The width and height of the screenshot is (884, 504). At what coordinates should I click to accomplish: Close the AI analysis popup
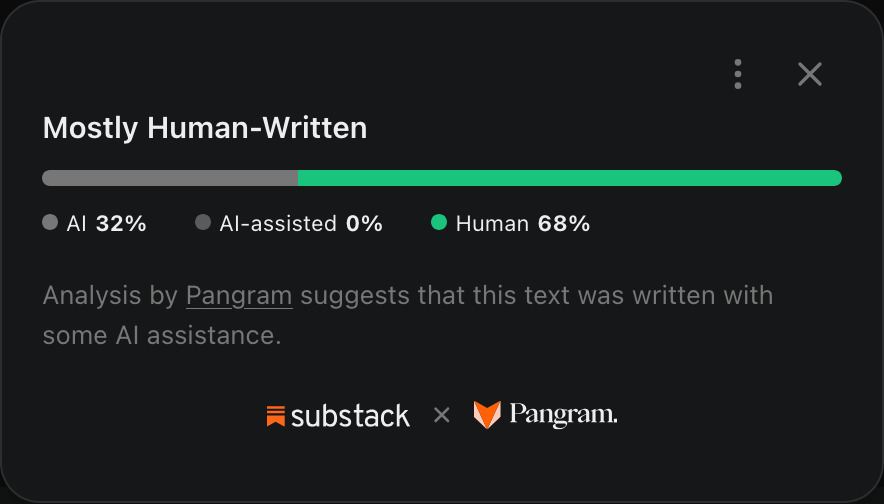810,74
